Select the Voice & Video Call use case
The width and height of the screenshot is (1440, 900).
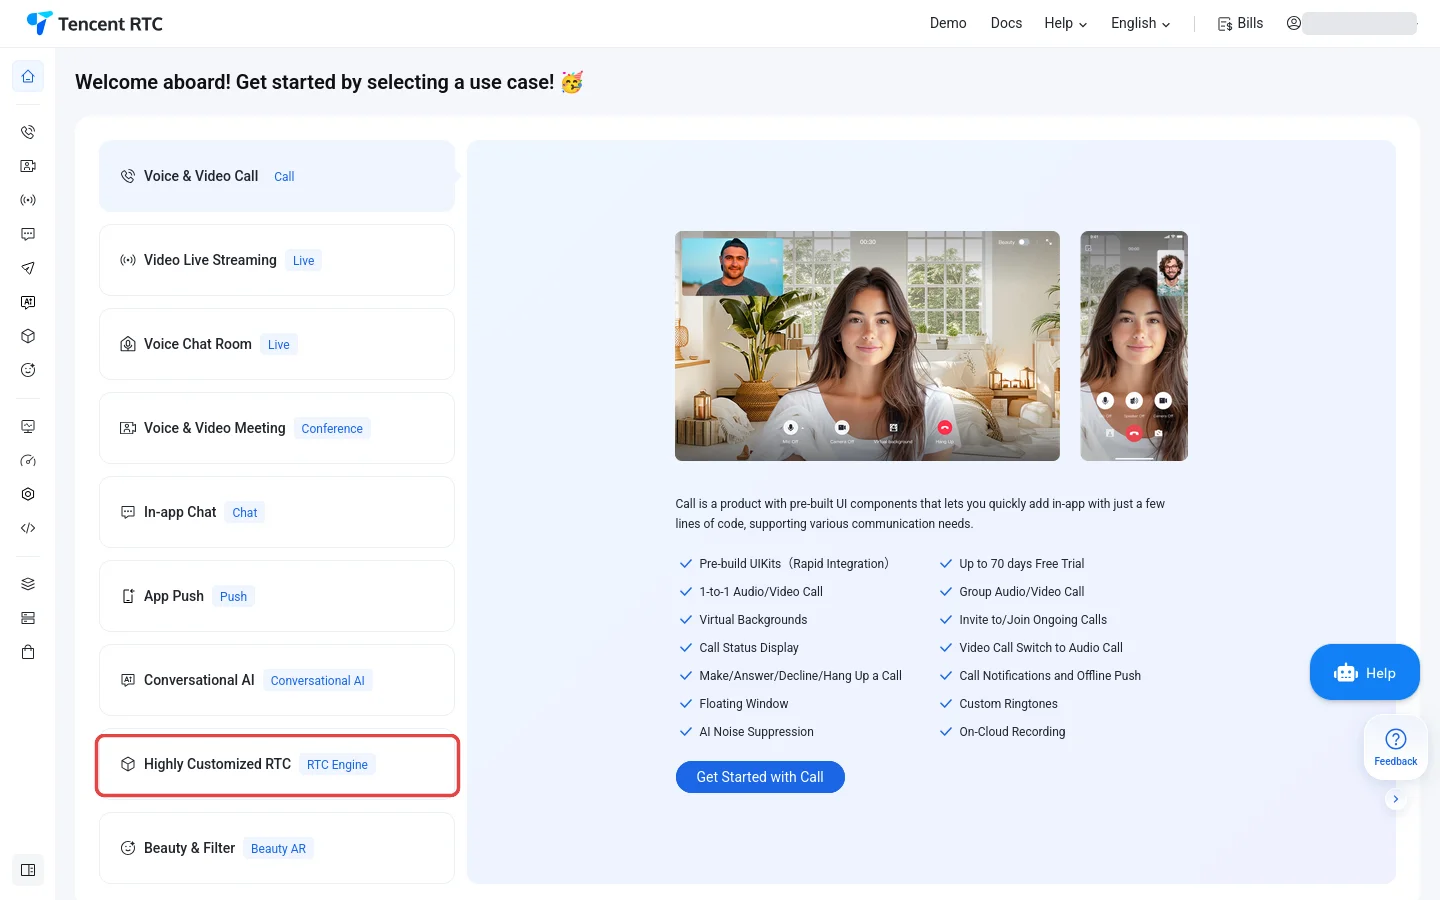click(277, 176)
